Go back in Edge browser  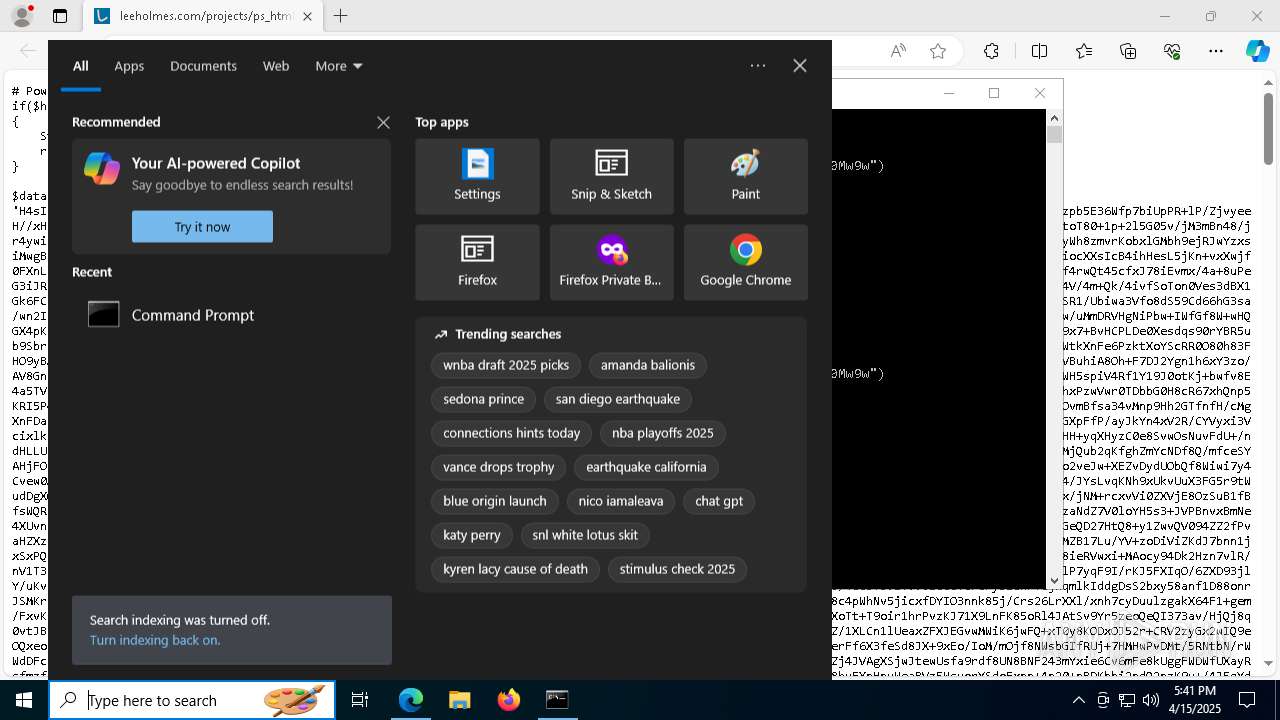(28, 51)
